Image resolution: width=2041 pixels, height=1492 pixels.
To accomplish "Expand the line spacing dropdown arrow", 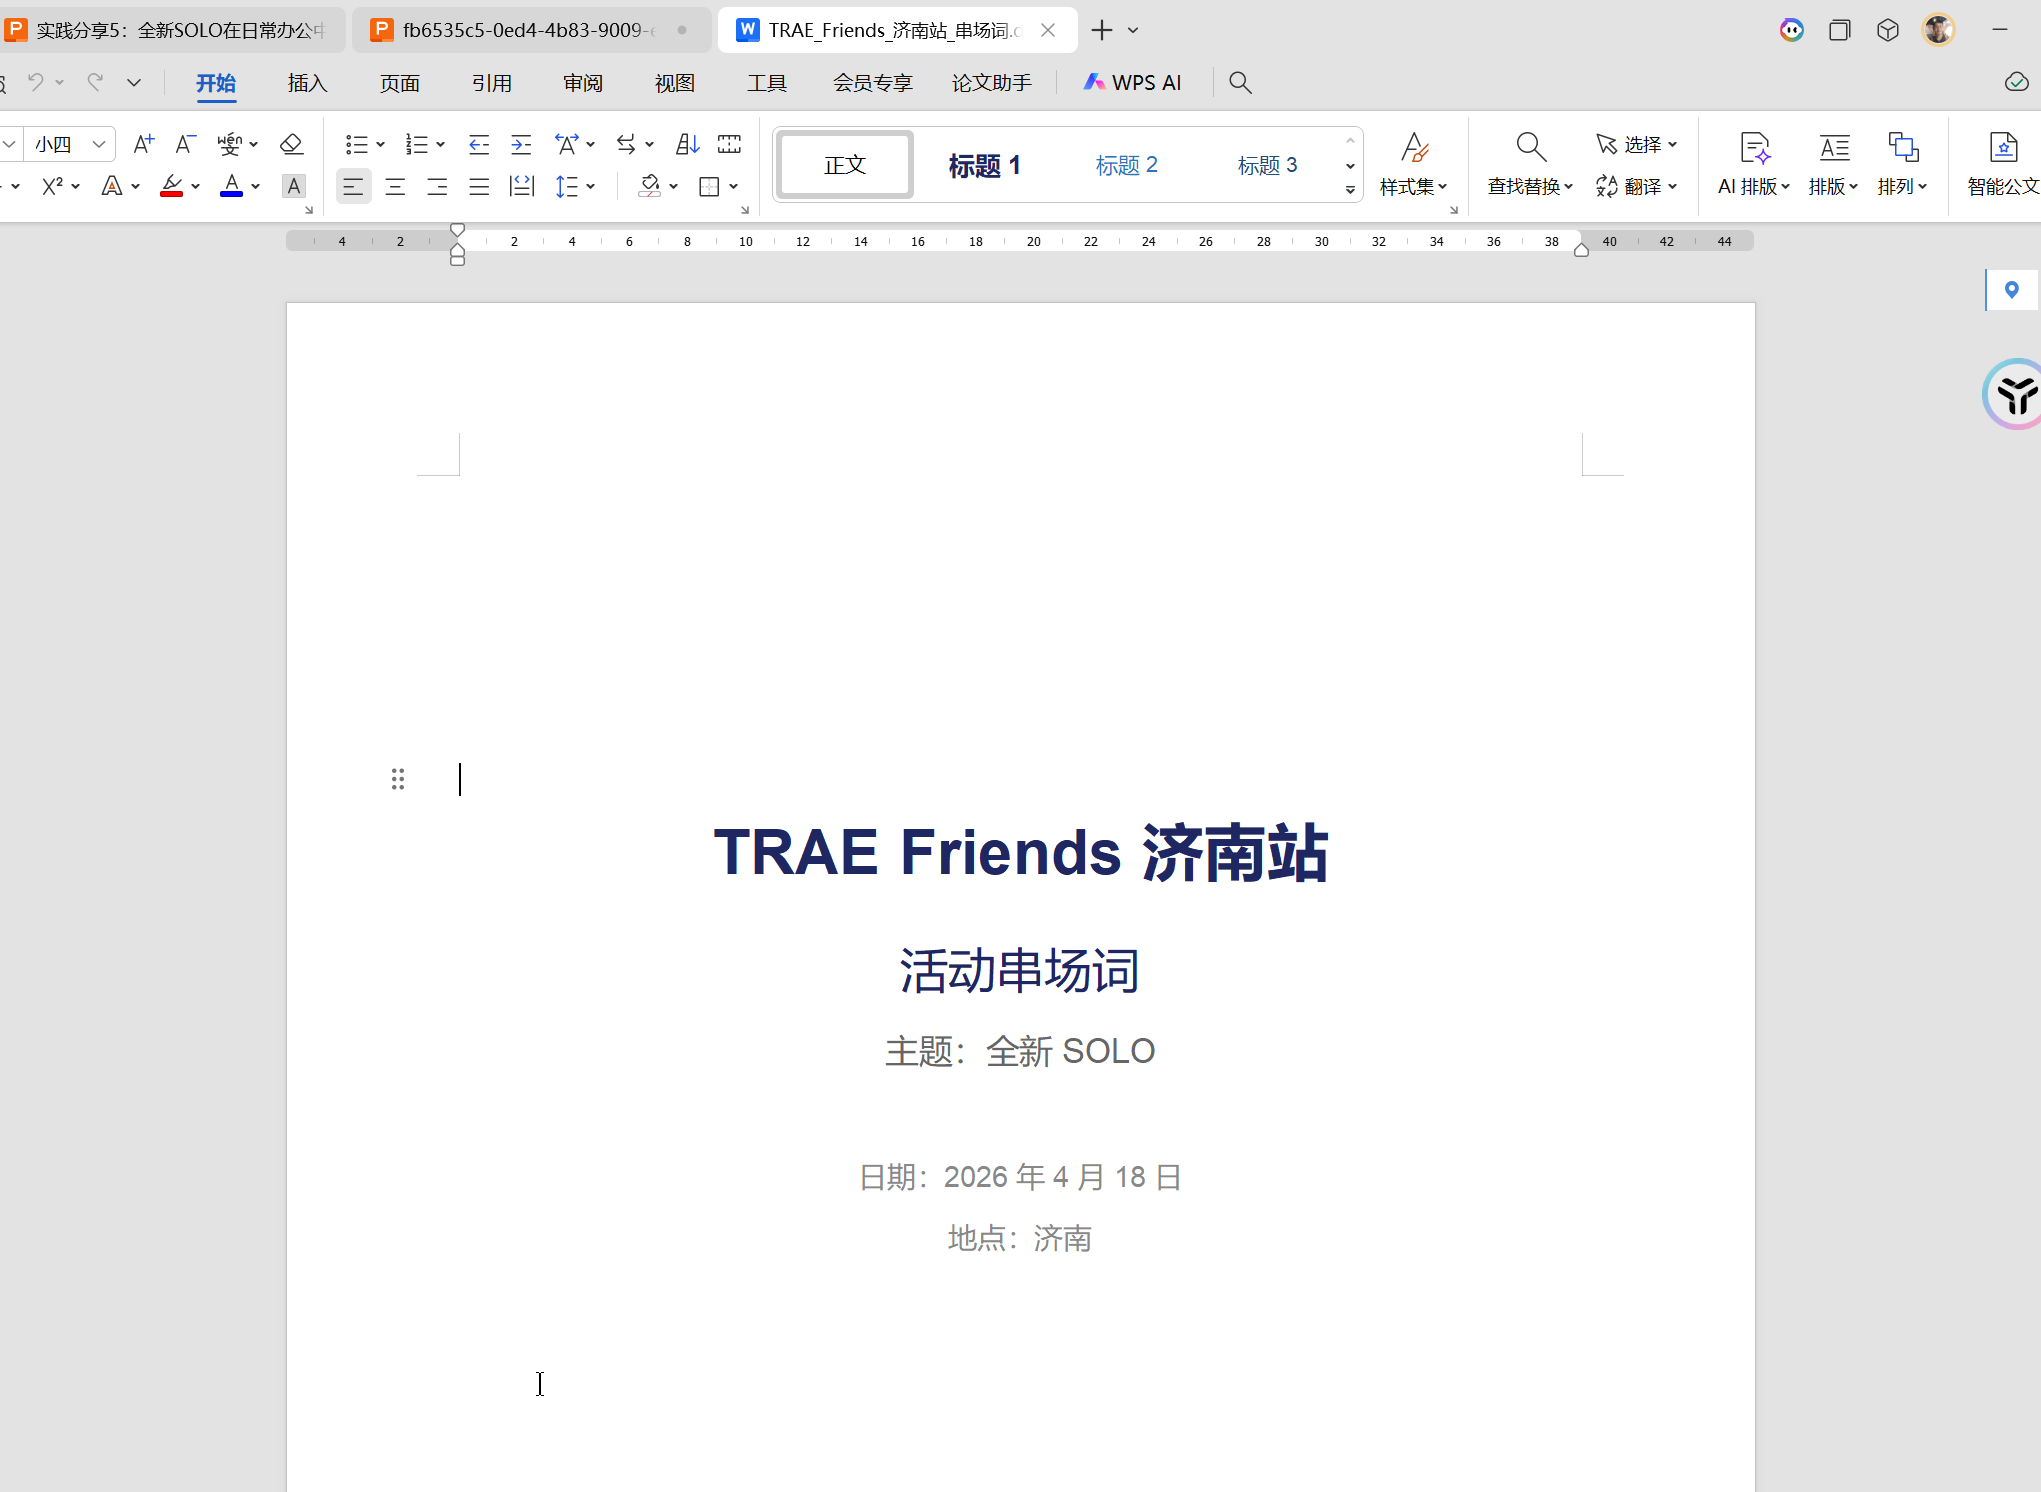I will click(591, 186).
